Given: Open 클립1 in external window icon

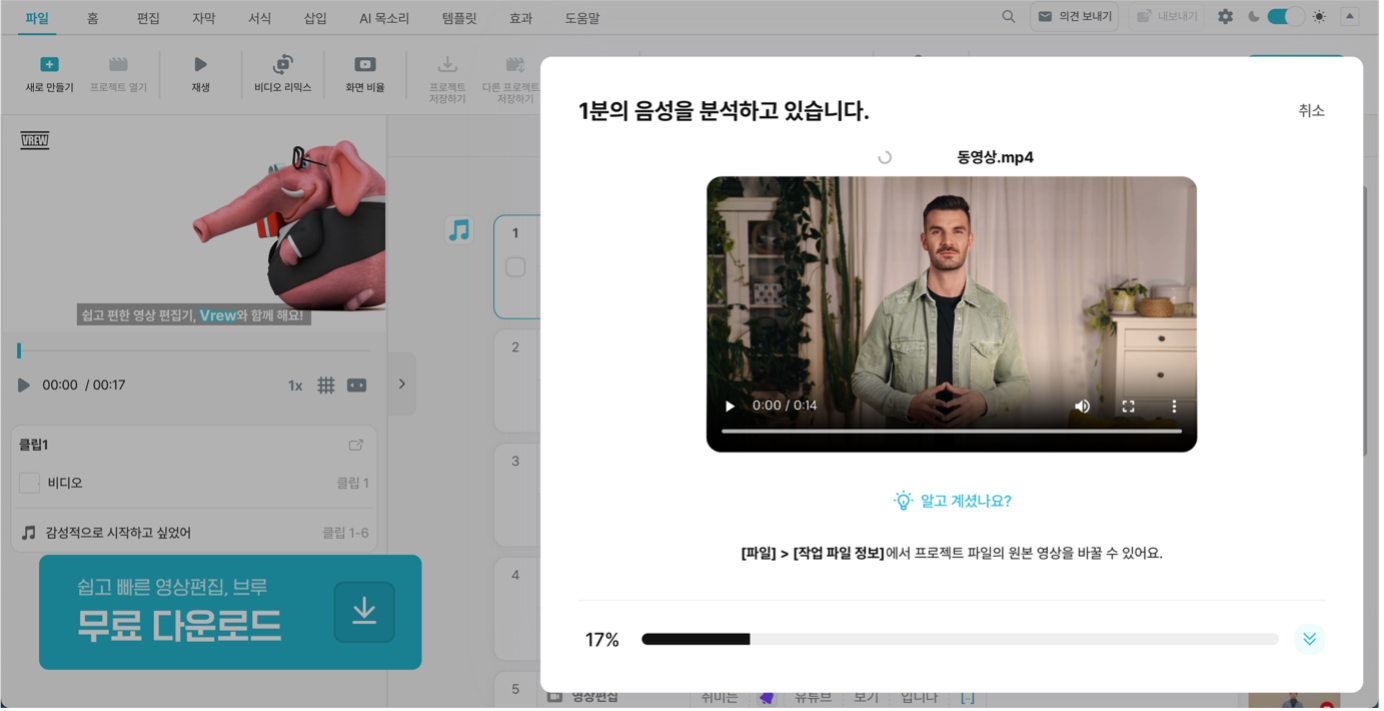Looking at the screenshot, I should 355,445.
